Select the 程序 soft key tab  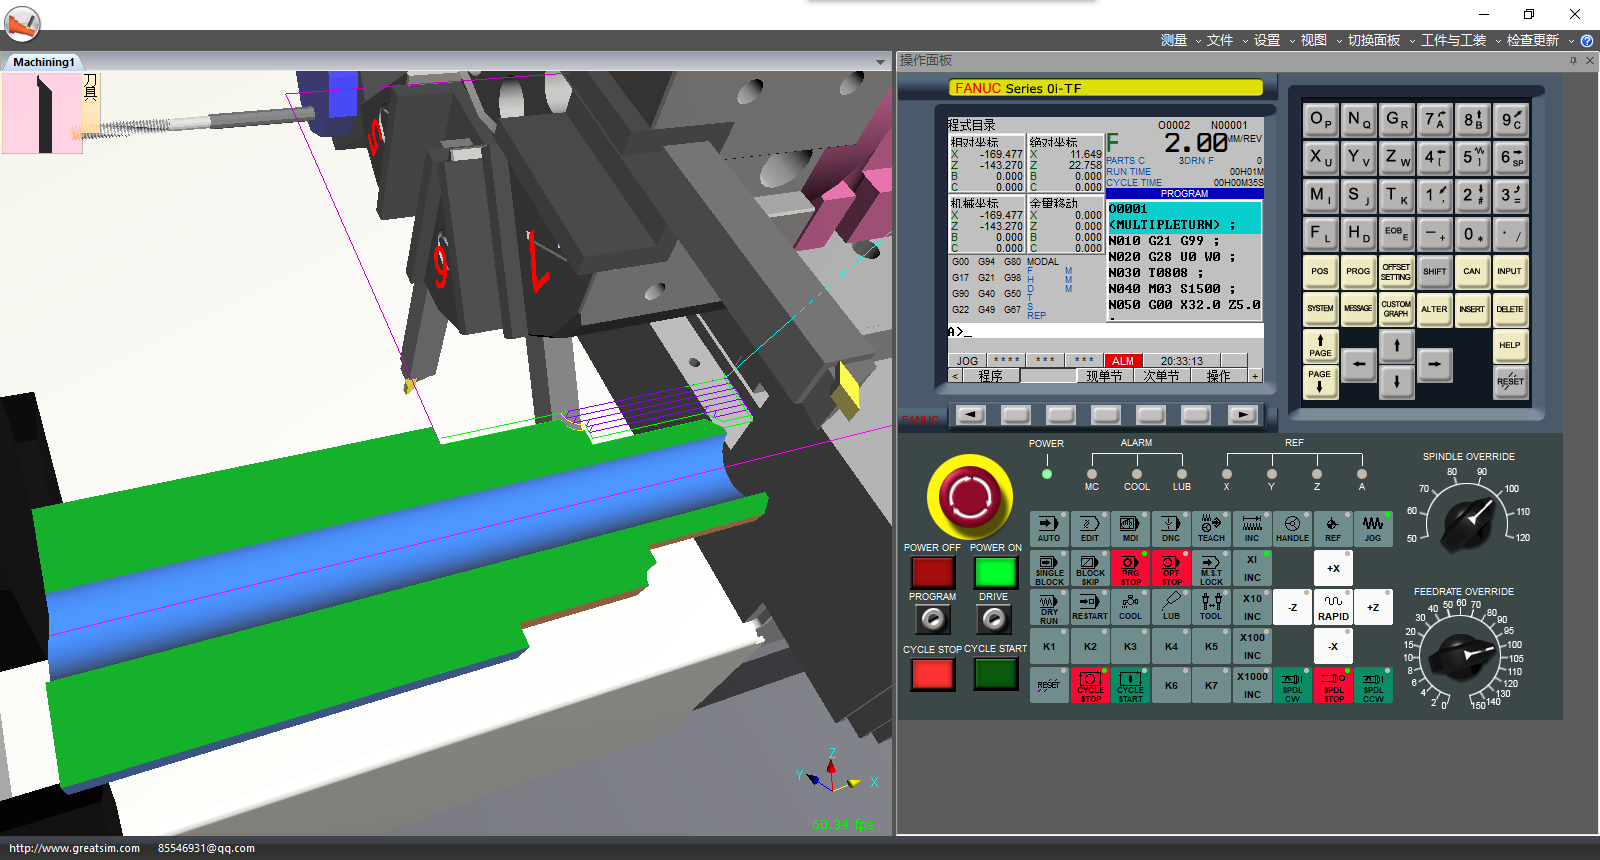click(x=990, y=376)
